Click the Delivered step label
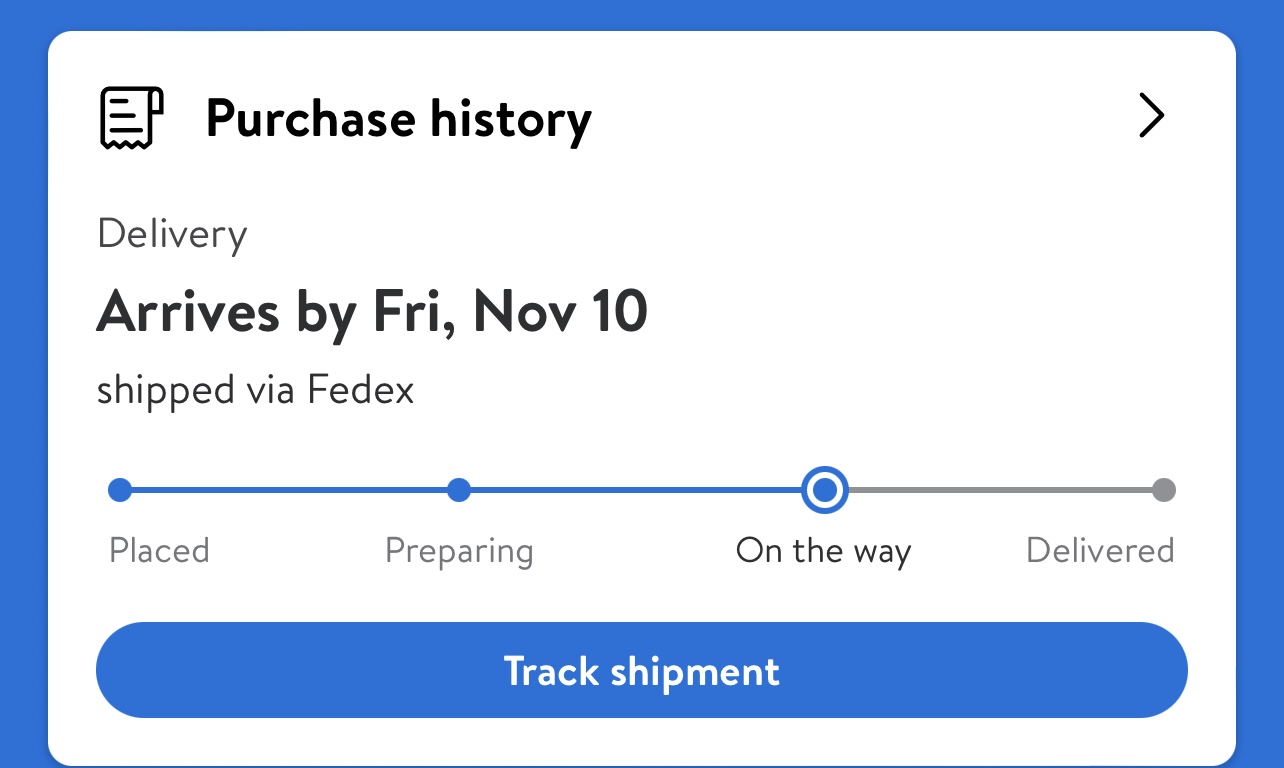The height and width of the screenshot is (768, 1284). coord(1100,551)
